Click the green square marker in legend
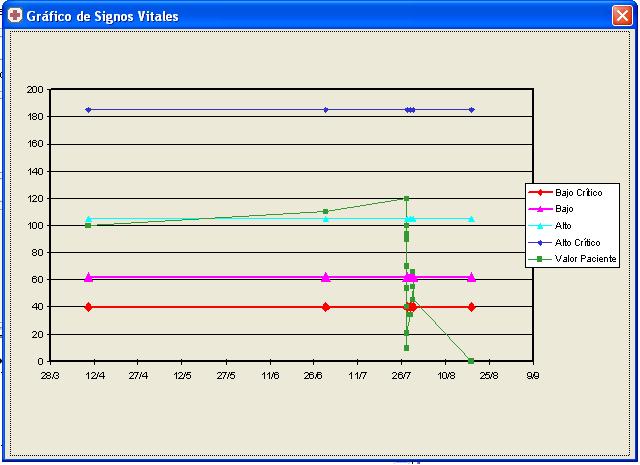The image size is (640, 465). click(x=540, y=259)
